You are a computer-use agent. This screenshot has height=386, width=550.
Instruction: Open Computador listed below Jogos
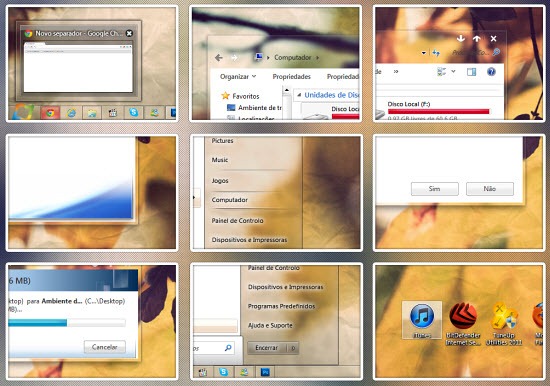[230, 200]
